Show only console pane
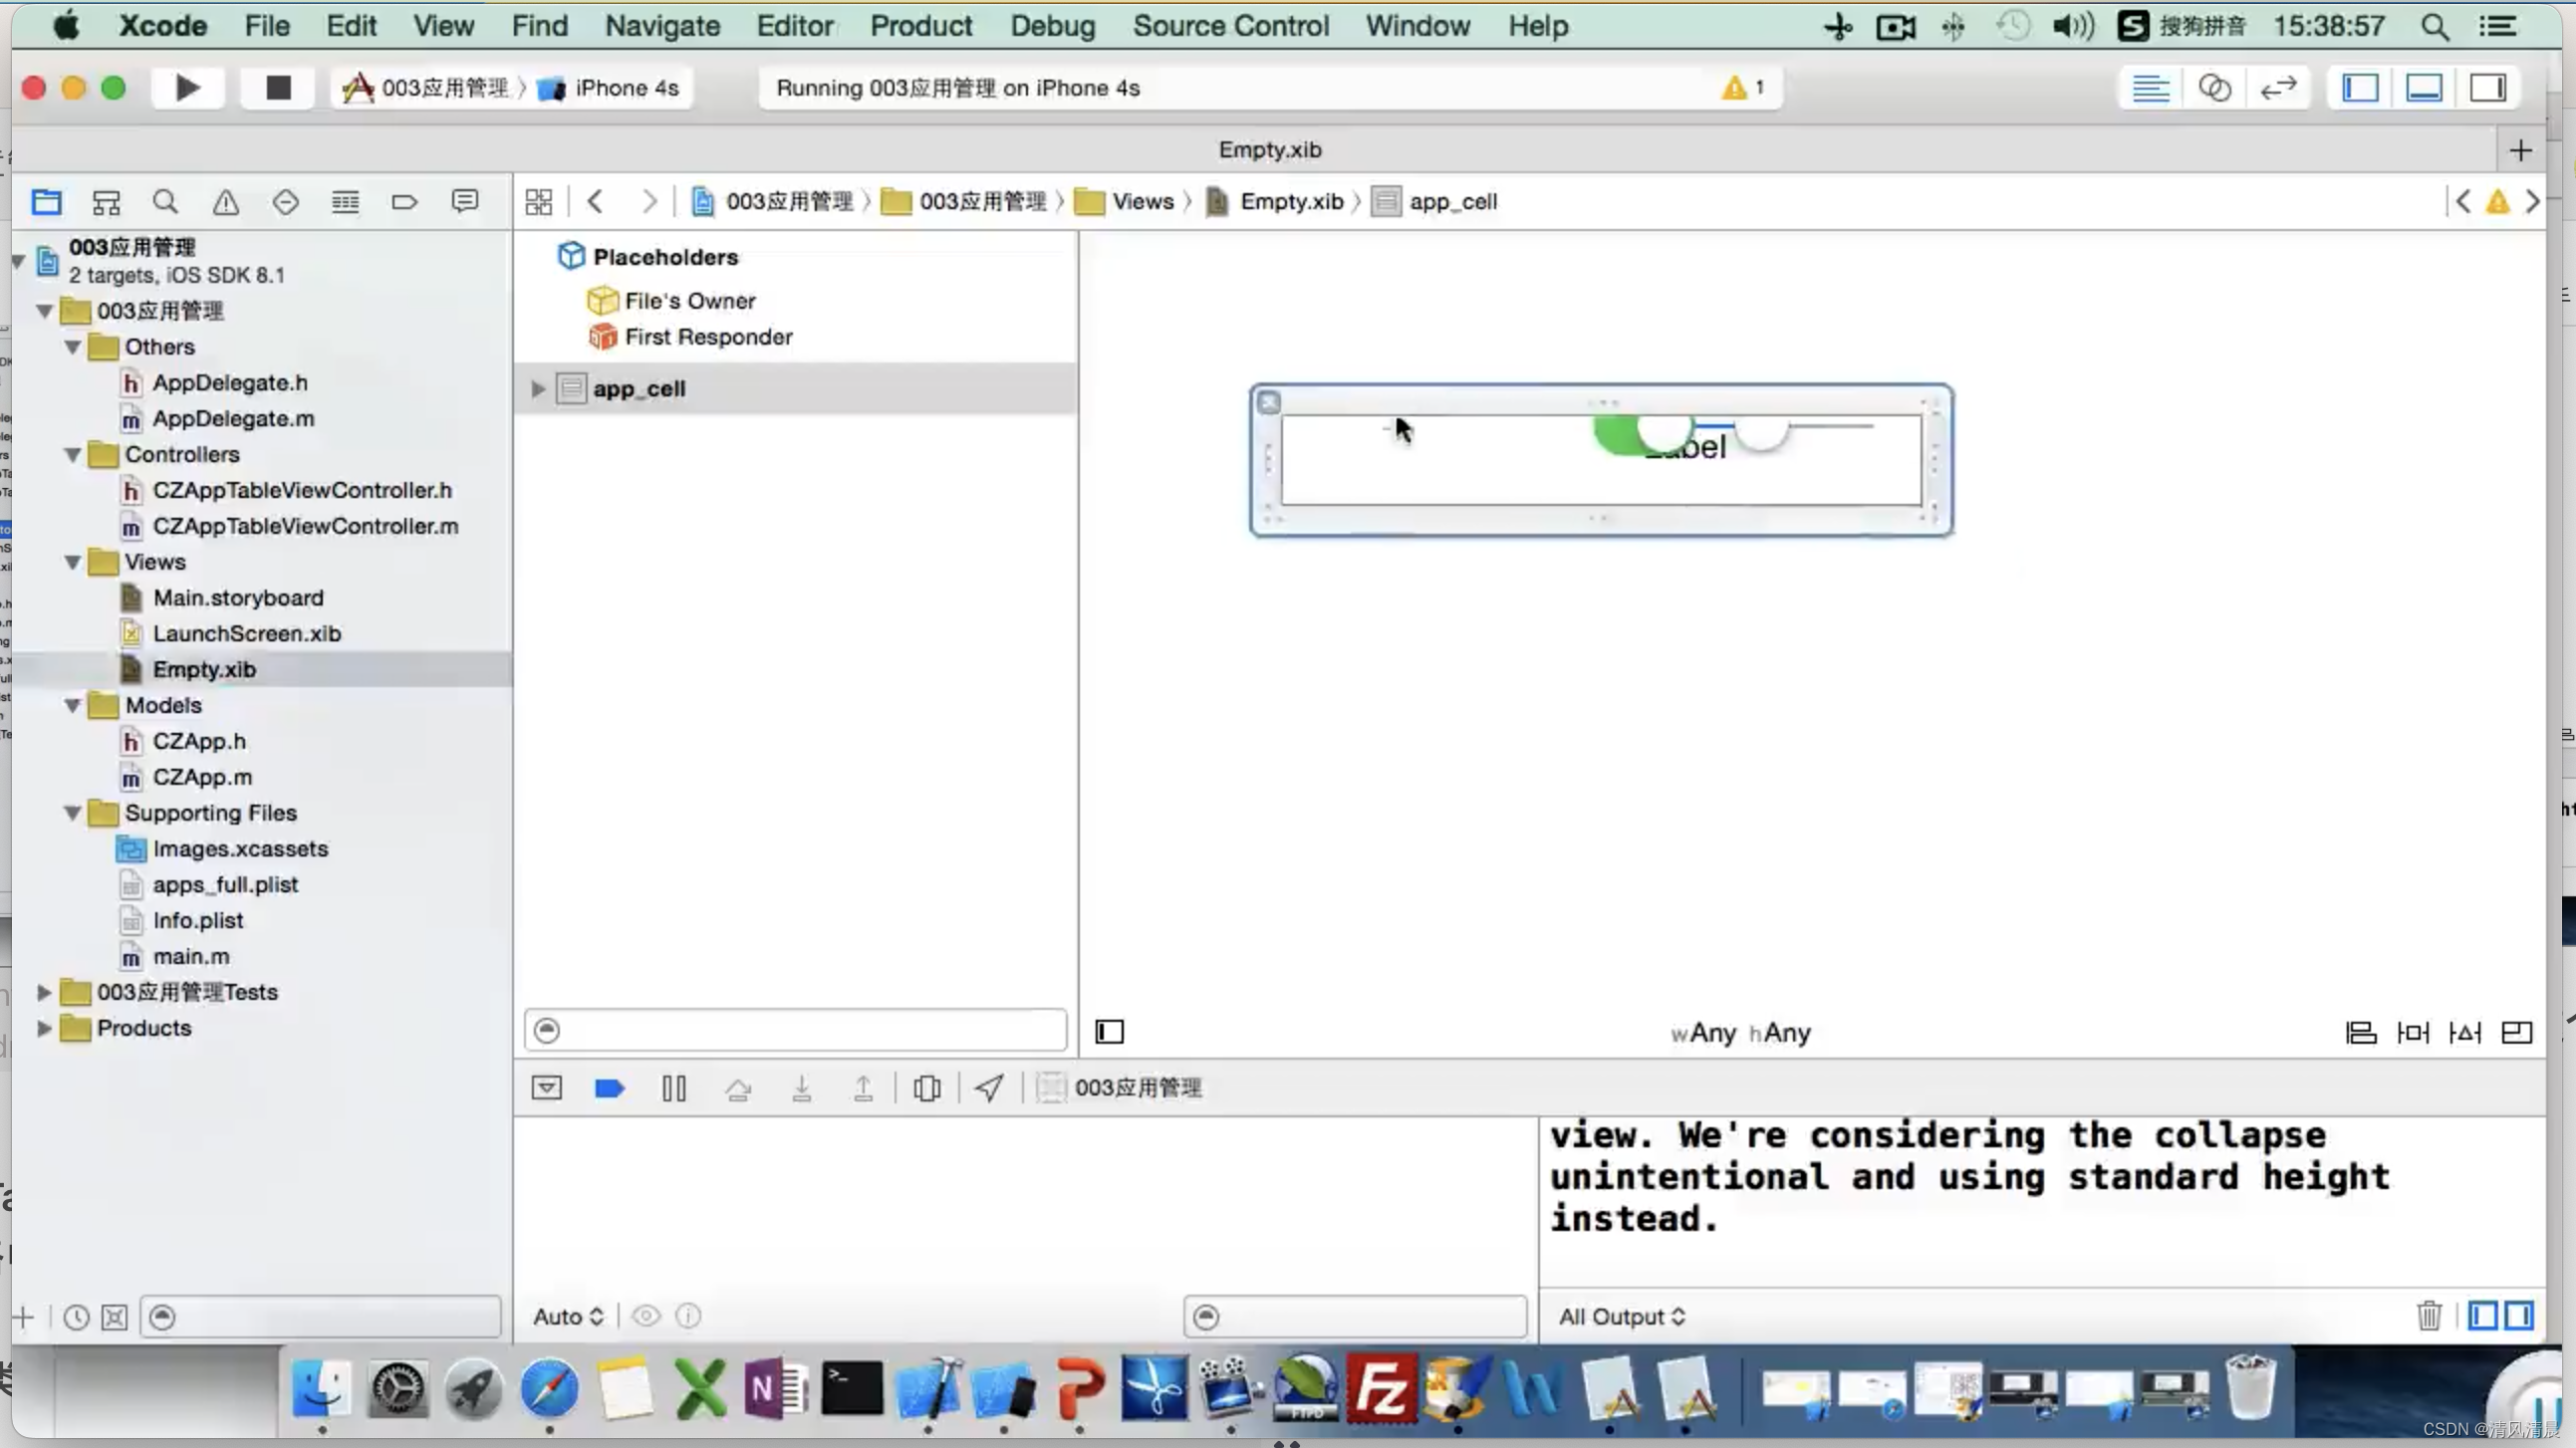 click(x=2518, y=1315)
